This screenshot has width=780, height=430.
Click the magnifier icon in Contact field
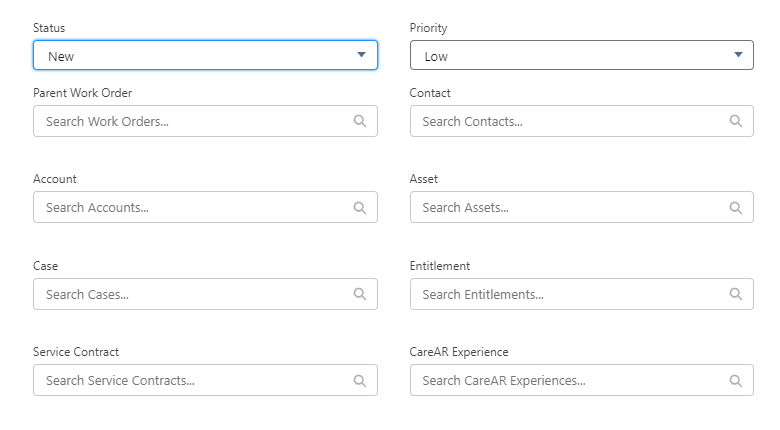[x=736, y=121]
